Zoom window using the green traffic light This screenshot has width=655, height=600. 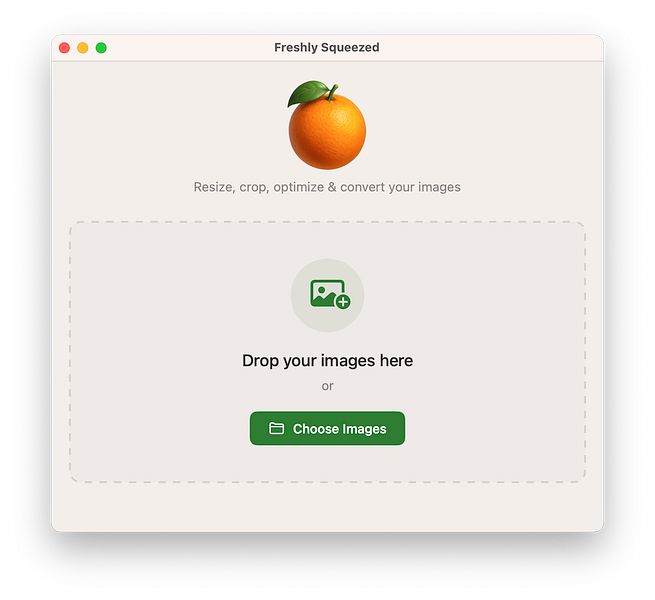pyautogui.click(x=101, y=48)
